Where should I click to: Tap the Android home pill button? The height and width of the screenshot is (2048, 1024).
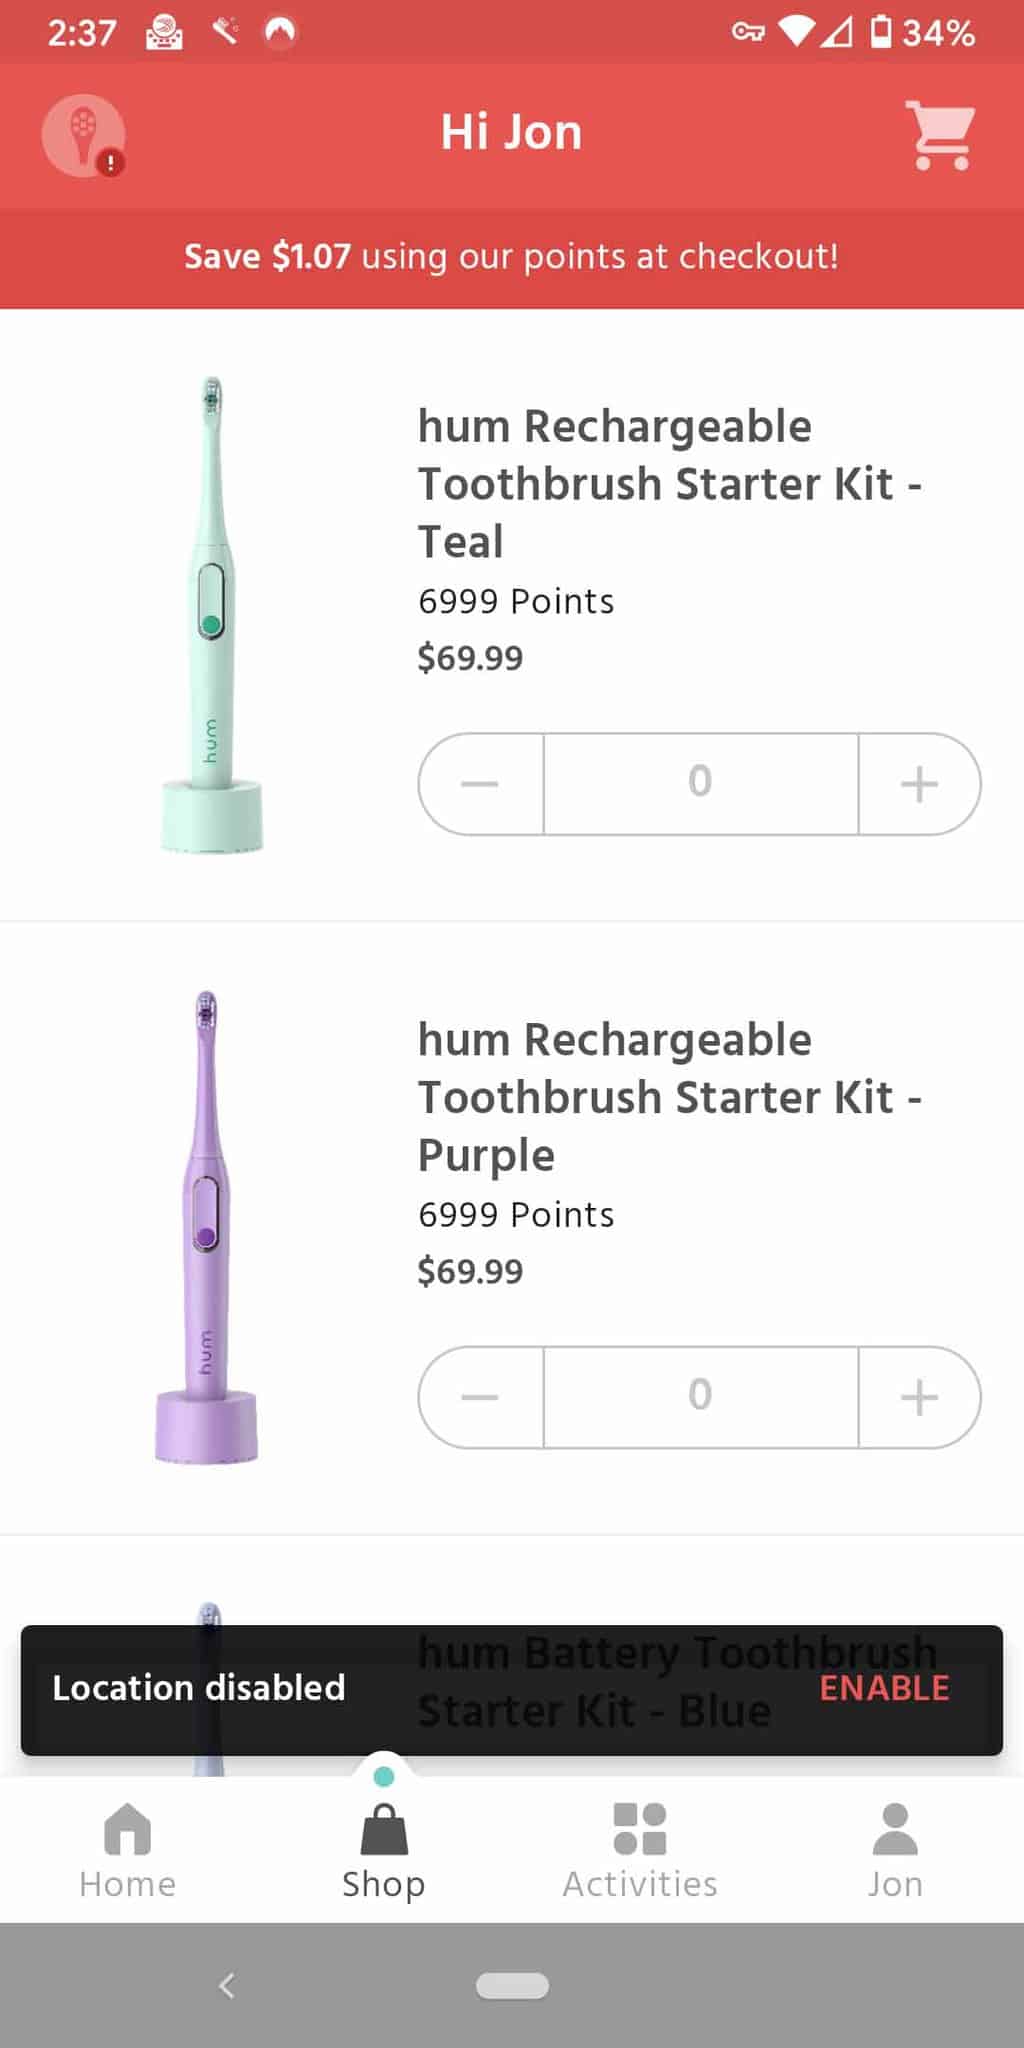click(x=512, y=1985)
